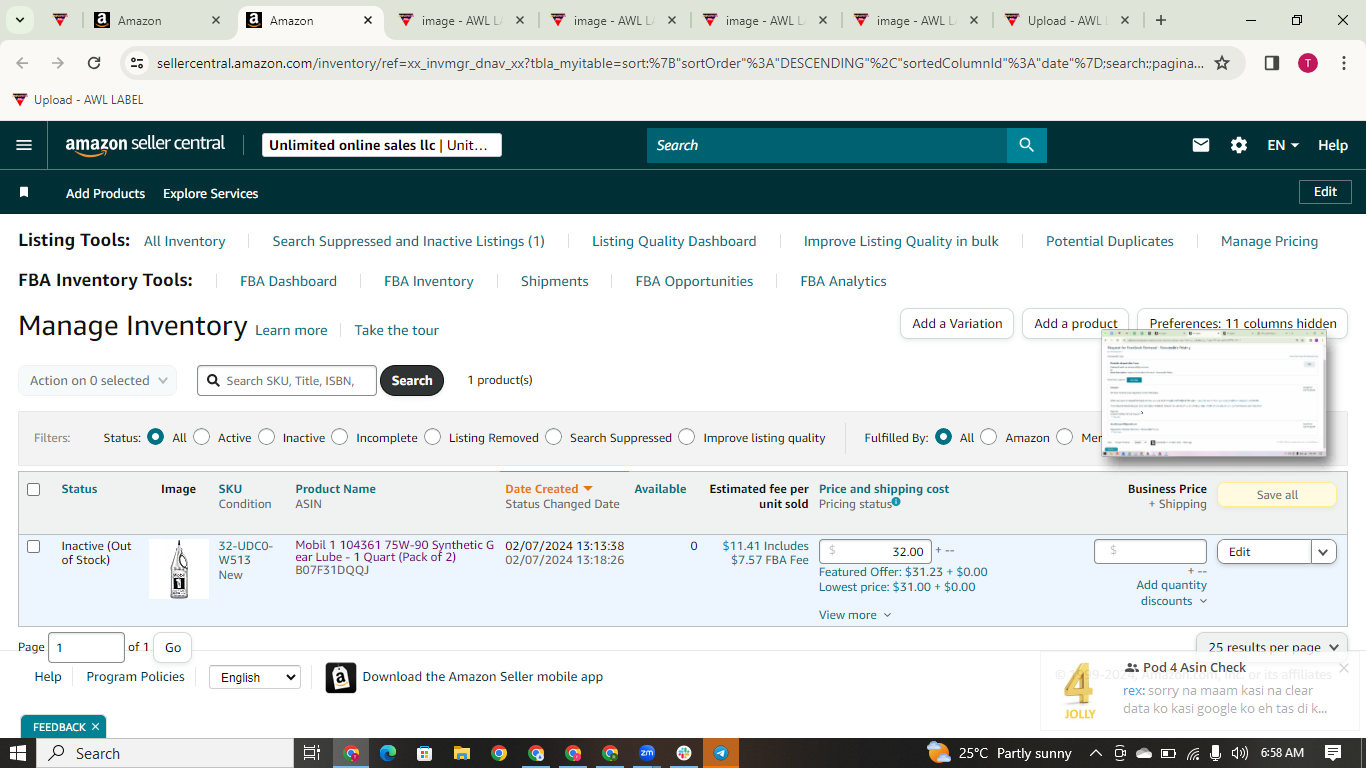Viewport: 1366px width, 768px height.
Task: Open a new browser tab
Action: pyautogui.click(x=1160, y=20)
